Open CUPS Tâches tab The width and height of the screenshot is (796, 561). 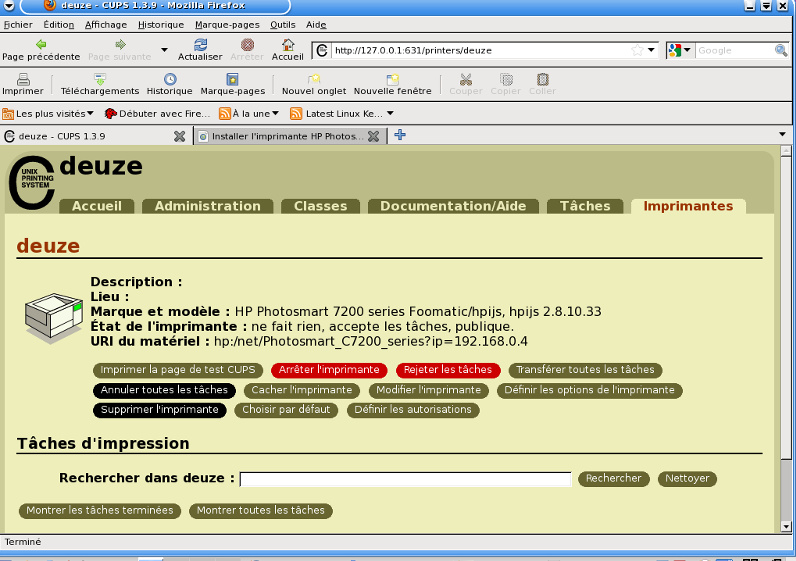(585, 206)
